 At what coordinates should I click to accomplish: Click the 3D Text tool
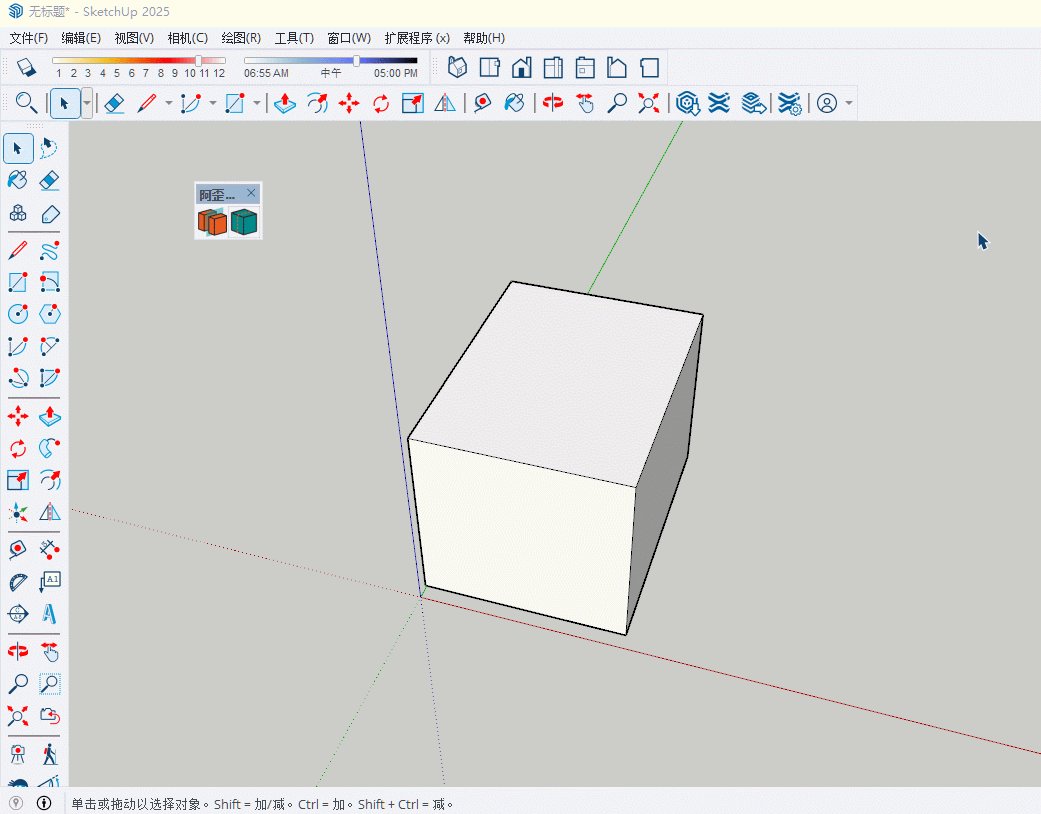coord(50,613)
